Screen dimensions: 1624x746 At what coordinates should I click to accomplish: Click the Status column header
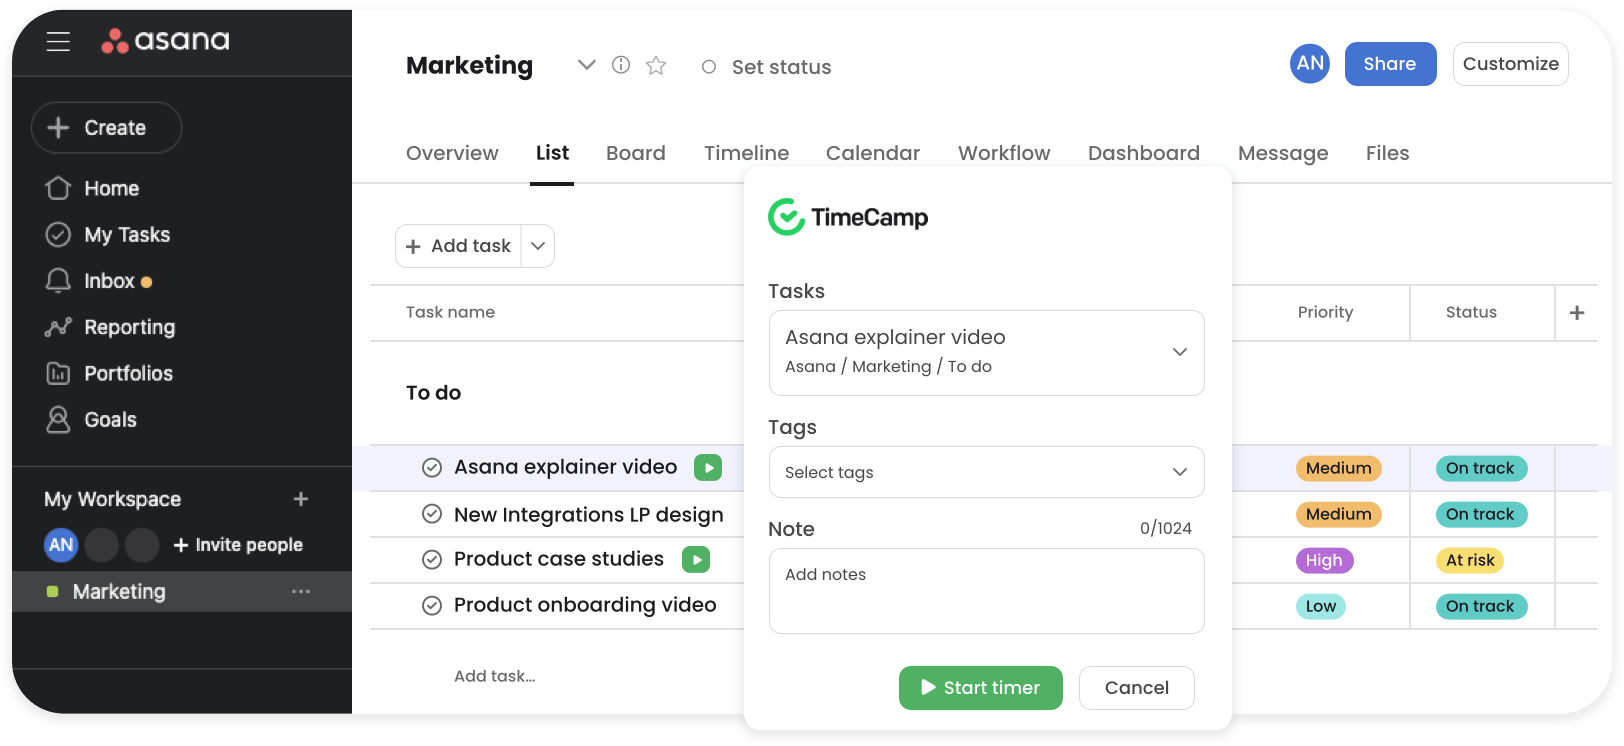pos(1471,312)
